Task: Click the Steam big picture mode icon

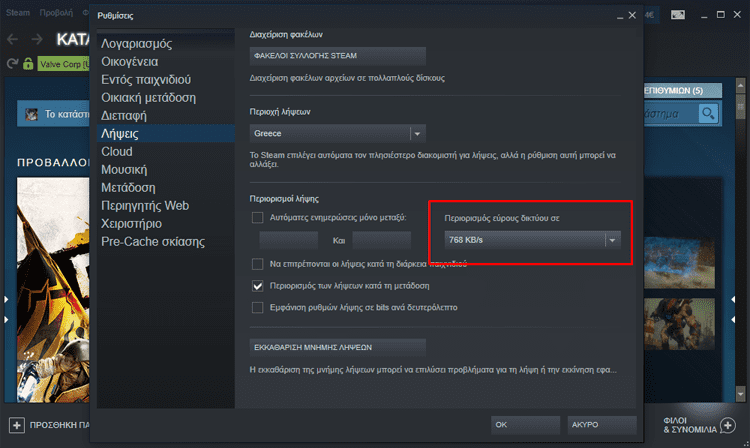Action: (678, 15)
